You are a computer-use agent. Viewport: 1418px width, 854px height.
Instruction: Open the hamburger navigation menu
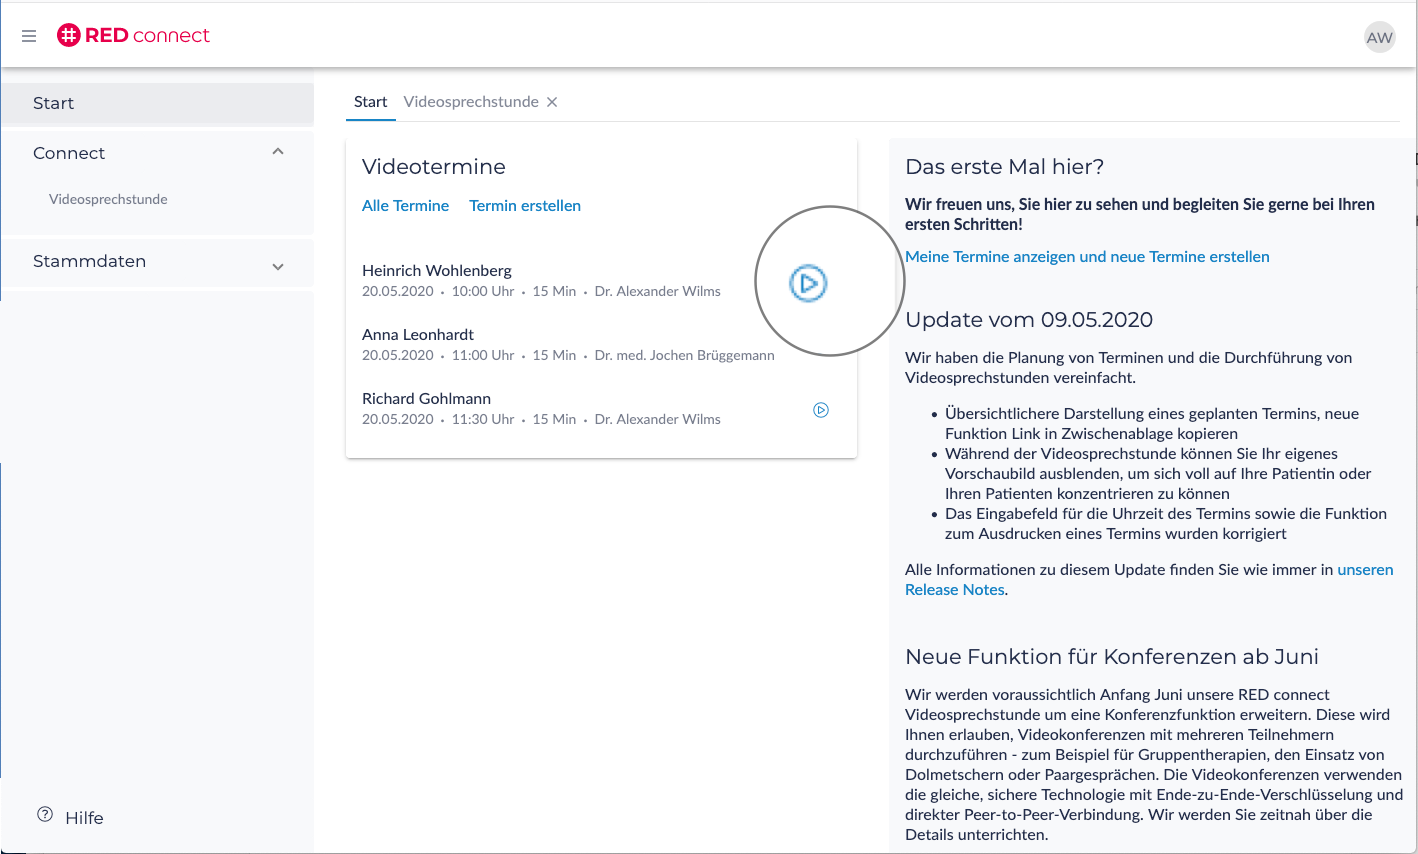(29, 36)
